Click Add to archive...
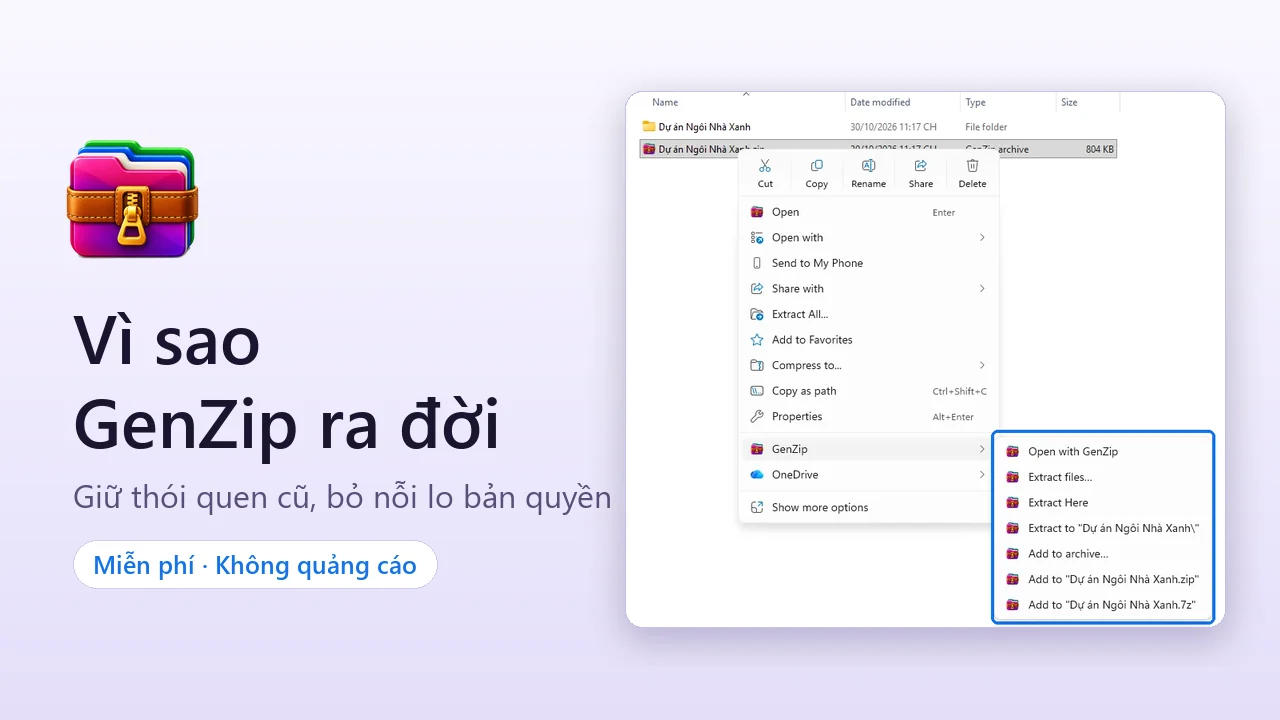 (x=1103, y=554)
